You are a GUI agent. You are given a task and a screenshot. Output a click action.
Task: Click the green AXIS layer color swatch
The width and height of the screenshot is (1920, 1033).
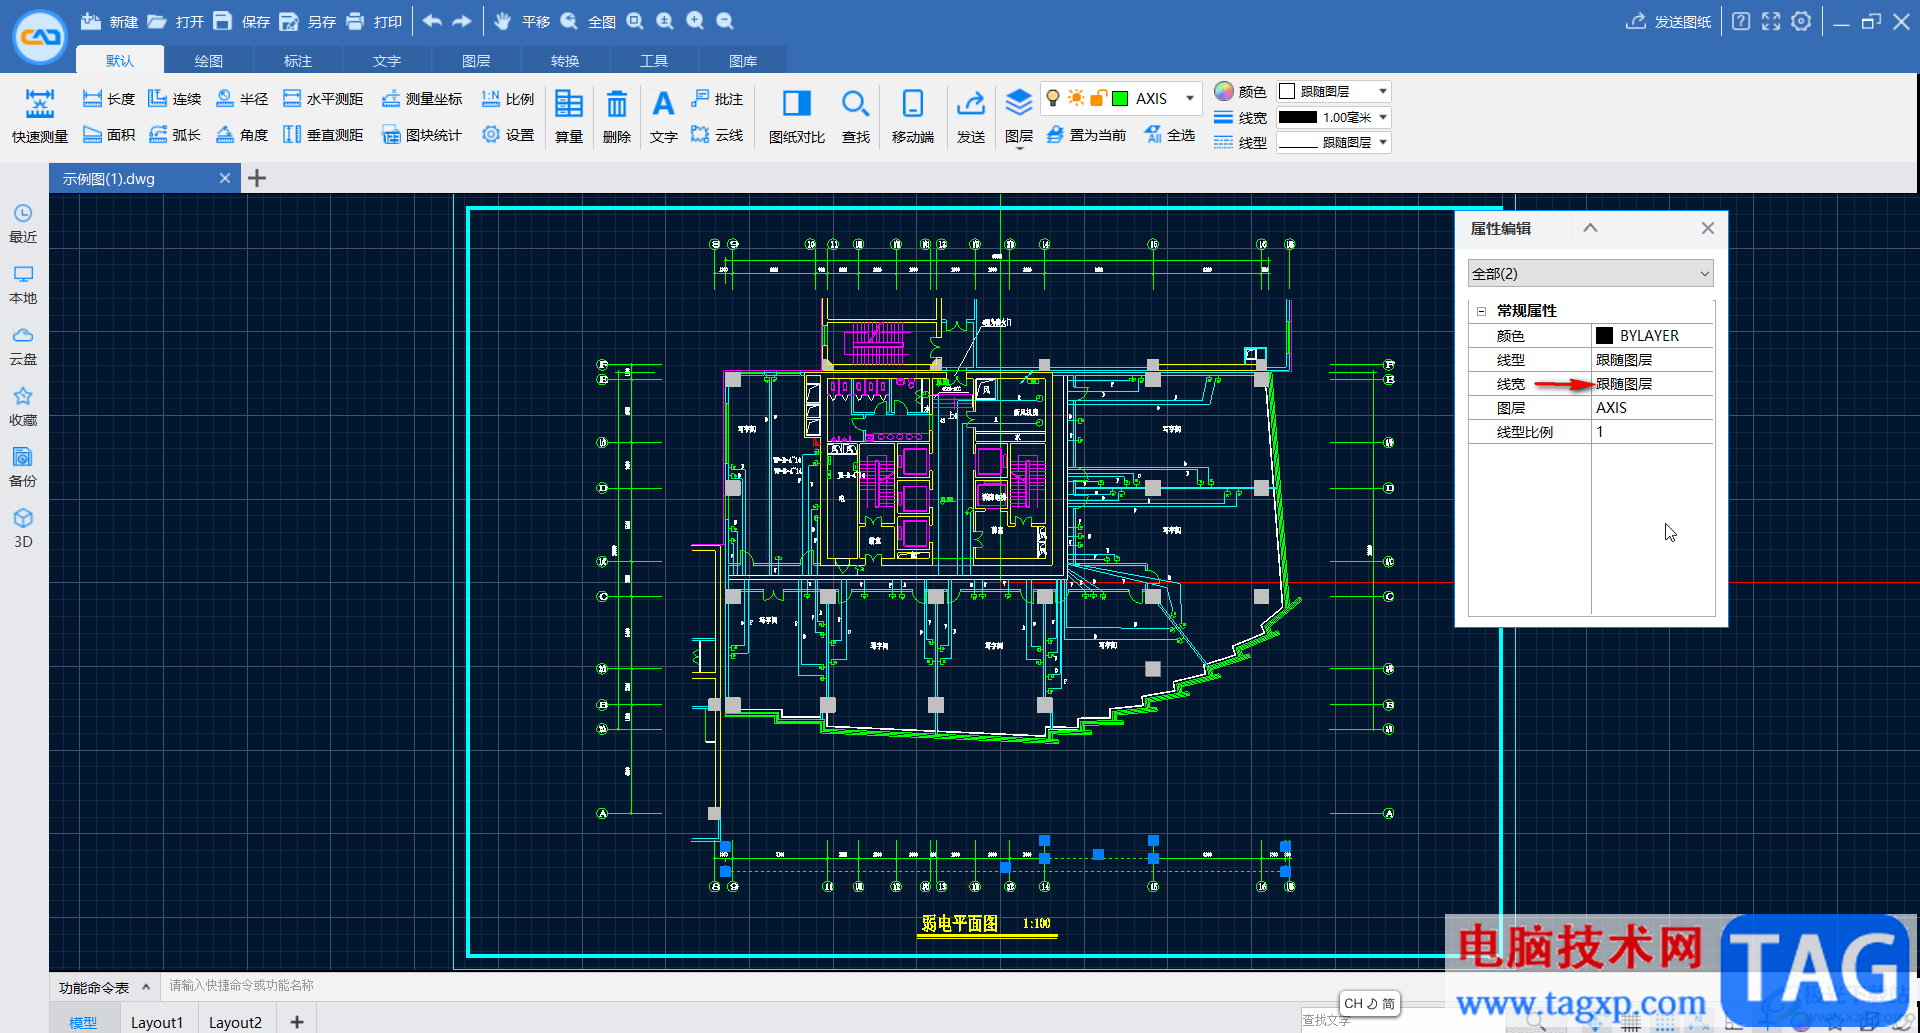coord(1120,98)
